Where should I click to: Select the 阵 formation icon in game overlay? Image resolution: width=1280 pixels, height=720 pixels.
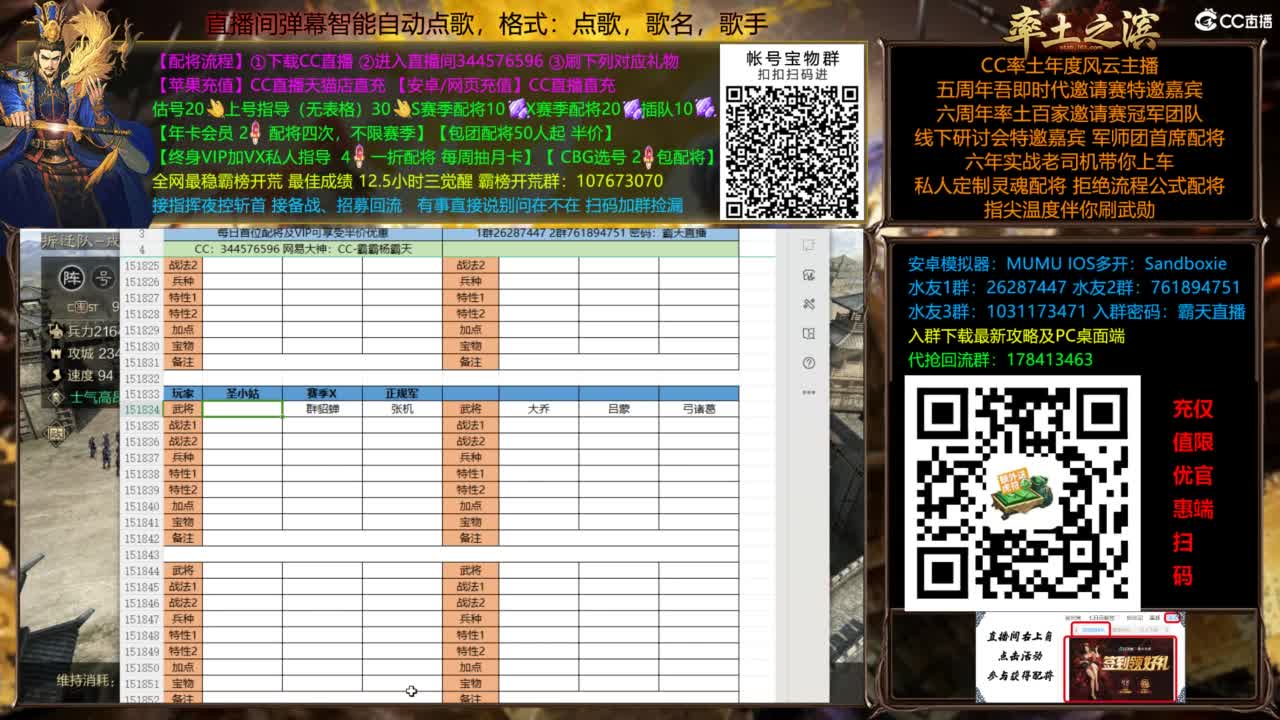pyautogui.click(x=73, y=277)
